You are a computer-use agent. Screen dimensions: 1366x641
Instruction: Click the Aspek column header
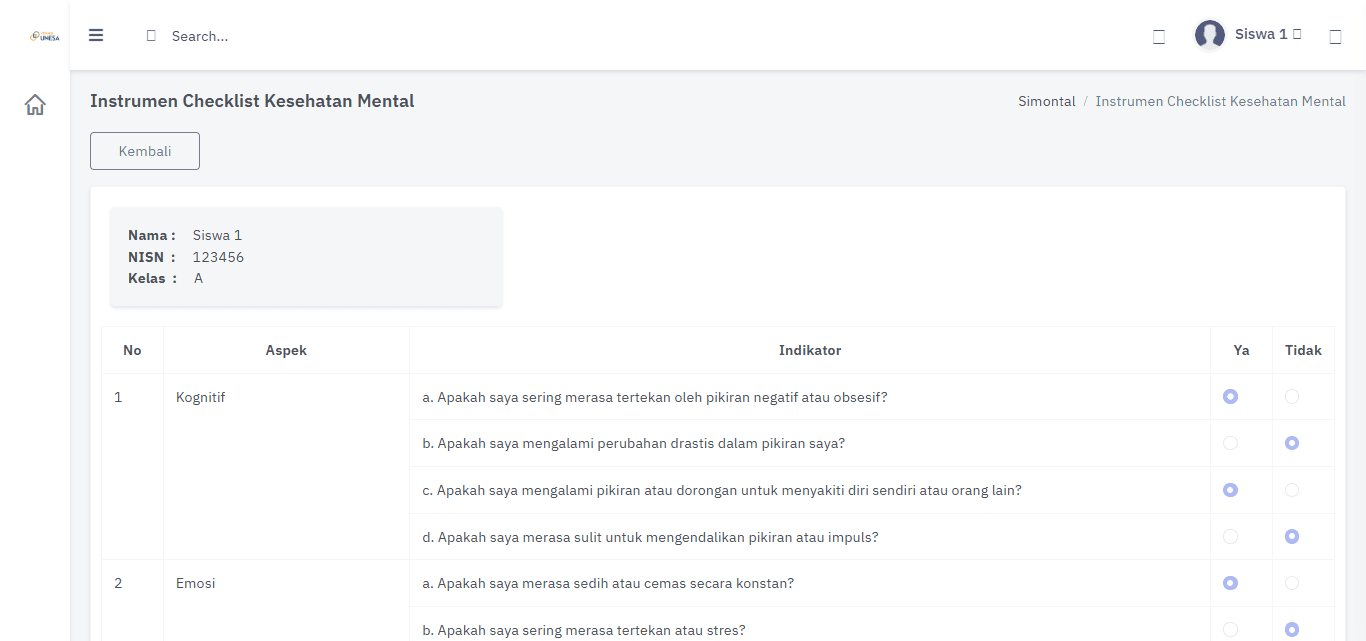(x=286, y=350)
